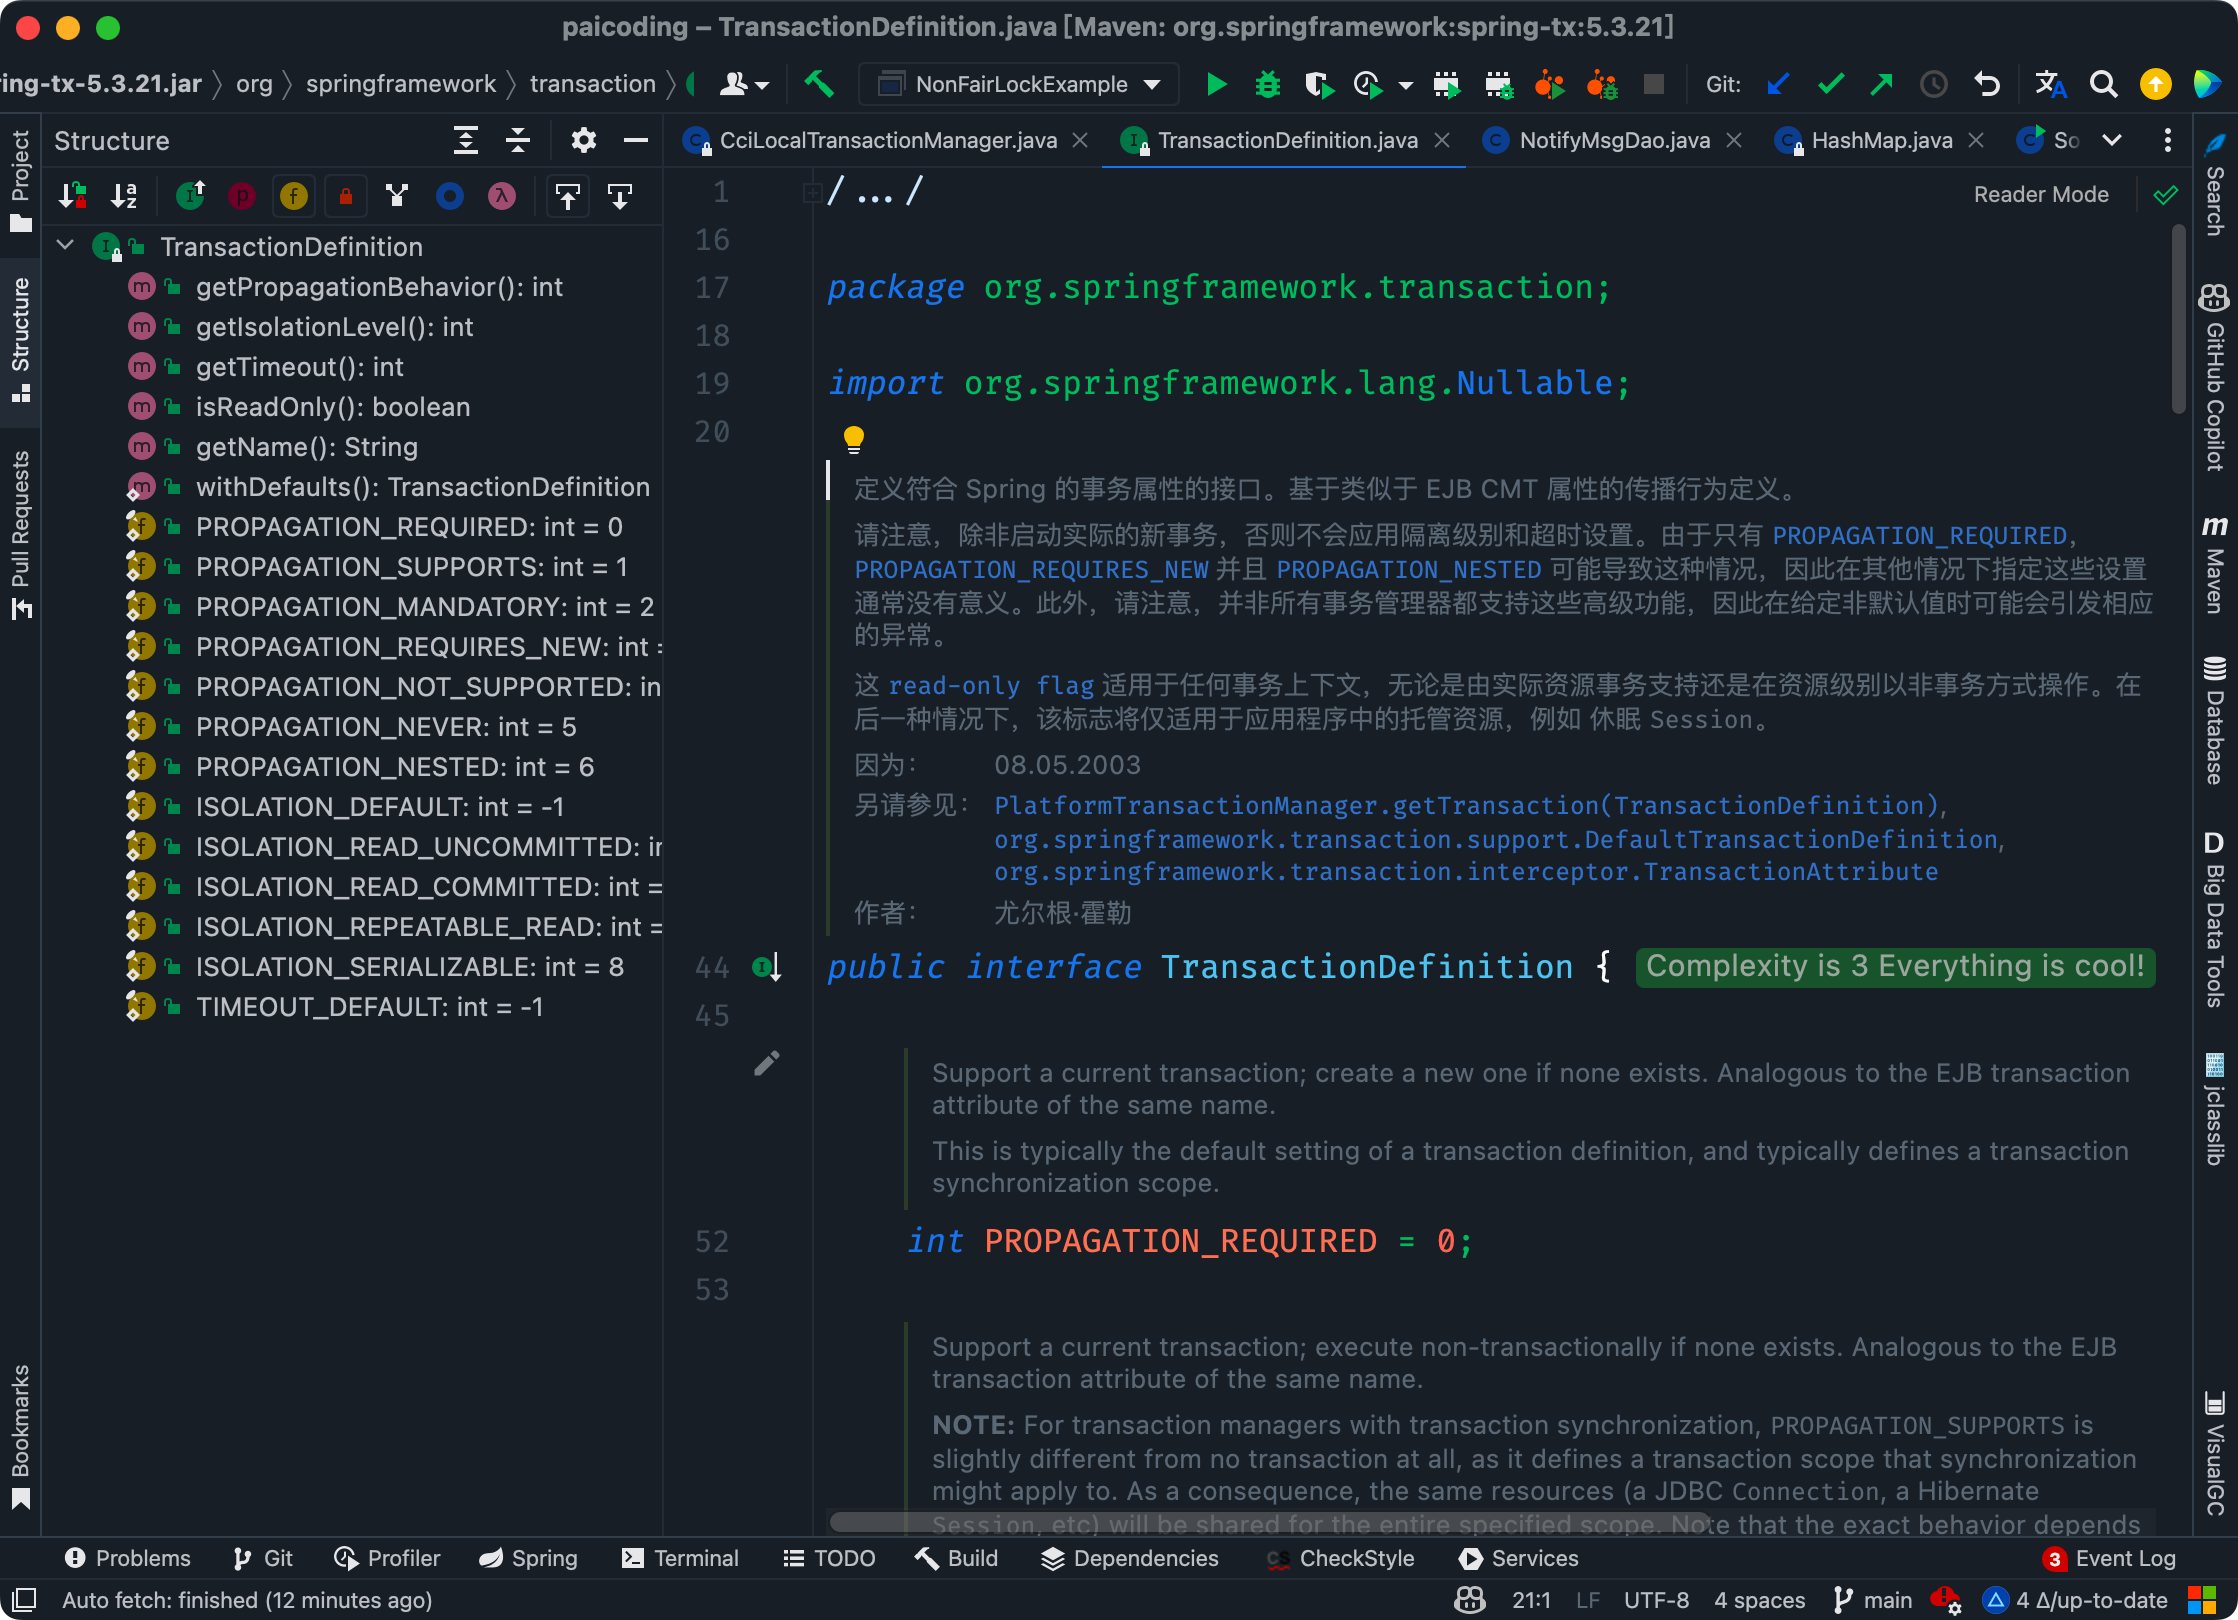Screen dimensions: 2238x1620
Task: Commit changes via the green checkmark
Action: 1831,84
